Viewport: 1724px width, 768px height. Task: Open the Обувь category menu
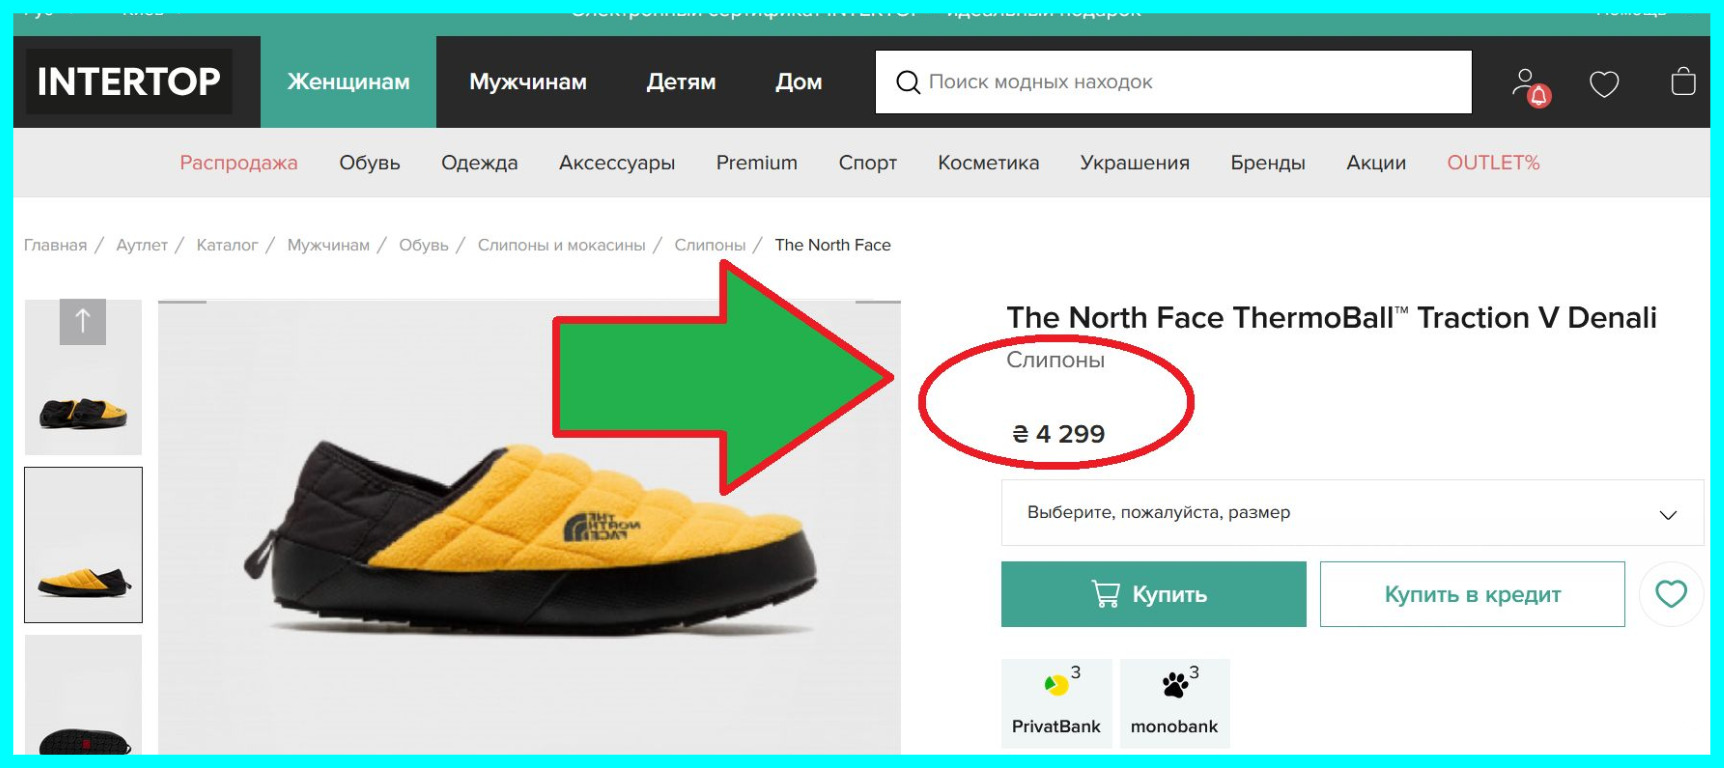[x=369, y=163]
